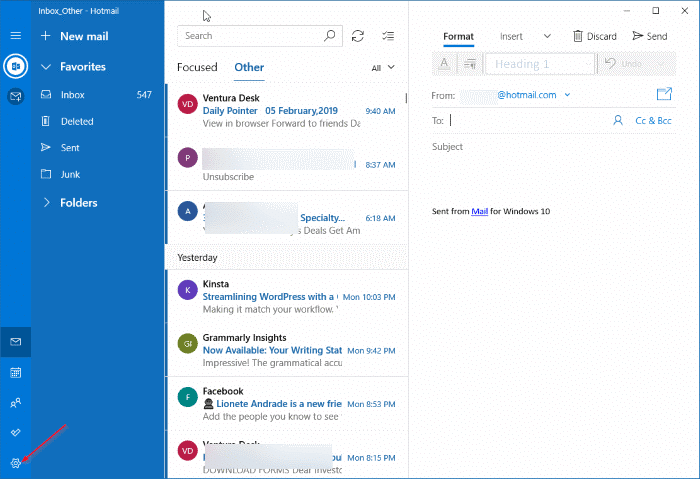Open the People app icon
The width and height of the screenshot is (700, 479).
click(x=16, y=403)
